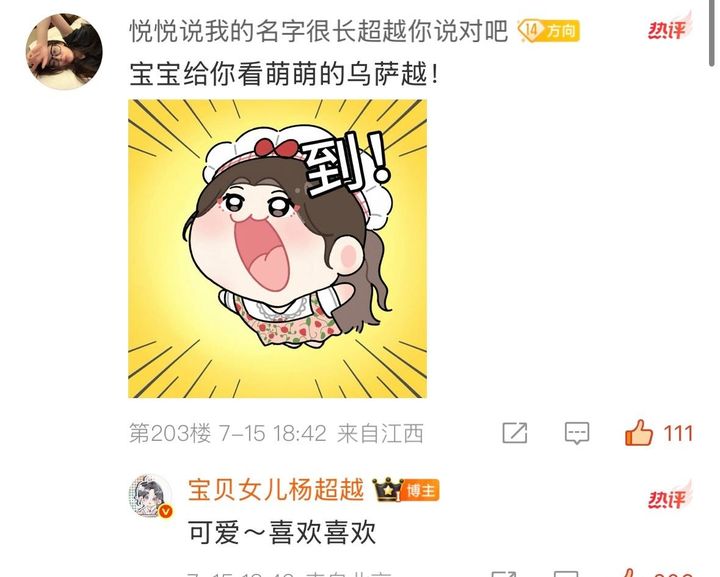View the cartoon 到! sticker image
Screen dimensions: 720x577
277,248
